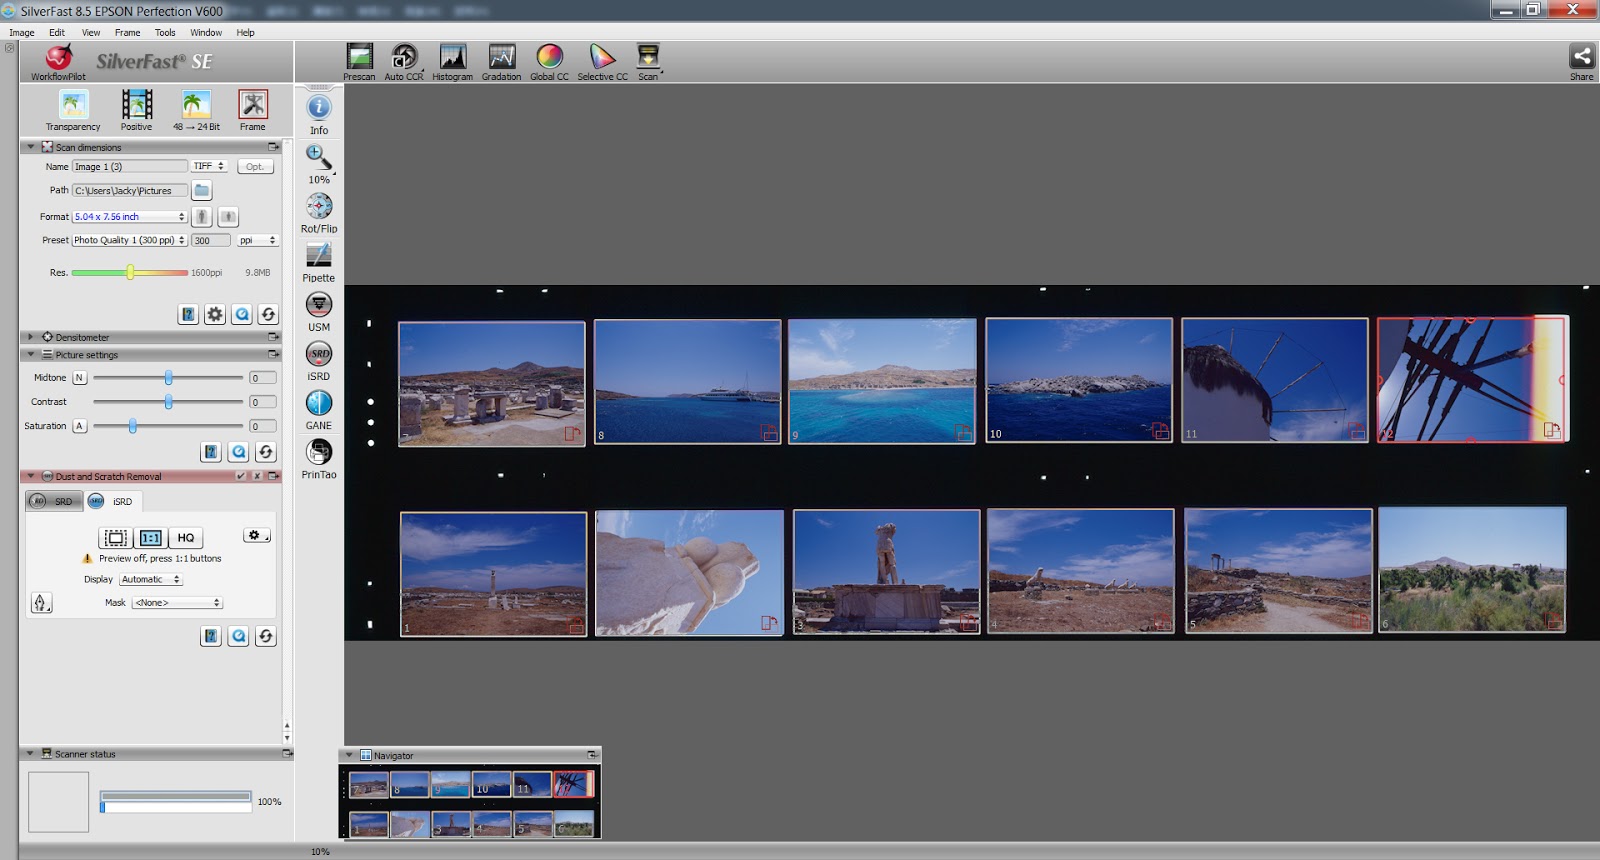Click the Frame tool button

[x=253, y=109]
